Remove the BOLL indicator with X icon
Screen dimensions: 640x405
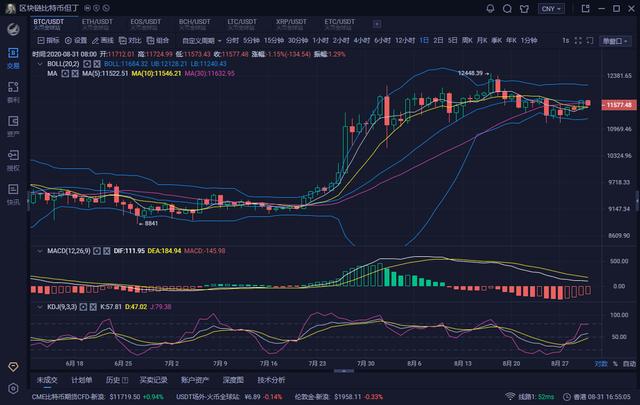point(97,64)
